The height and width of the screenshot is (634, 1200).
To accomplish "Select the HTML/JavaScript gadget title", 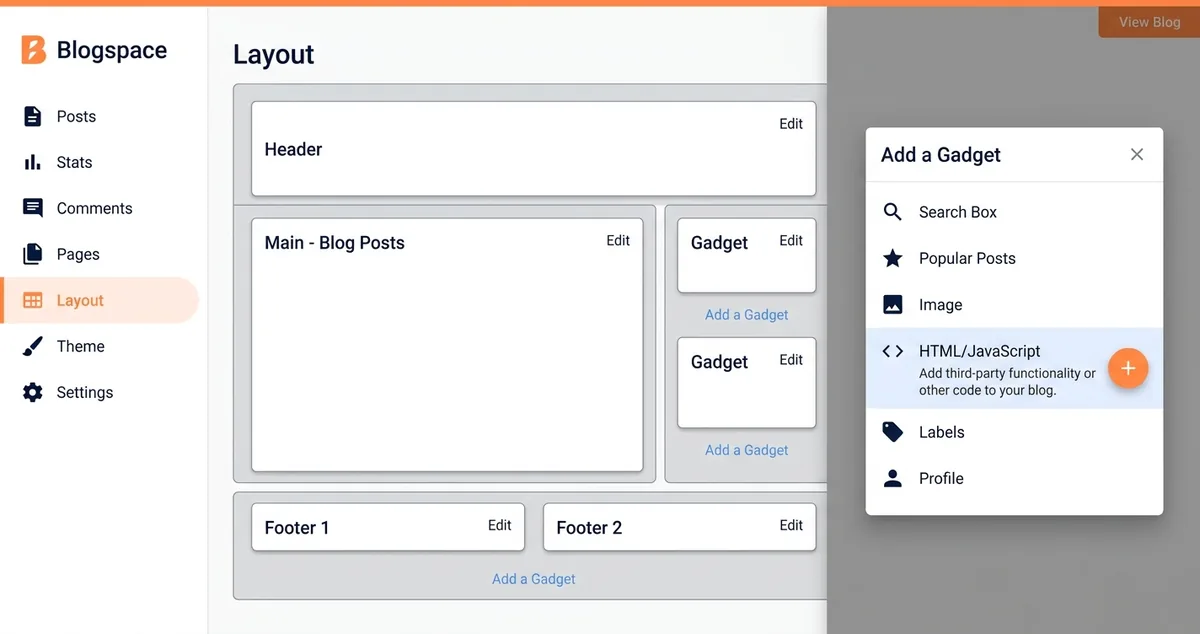I will [979, 351].
